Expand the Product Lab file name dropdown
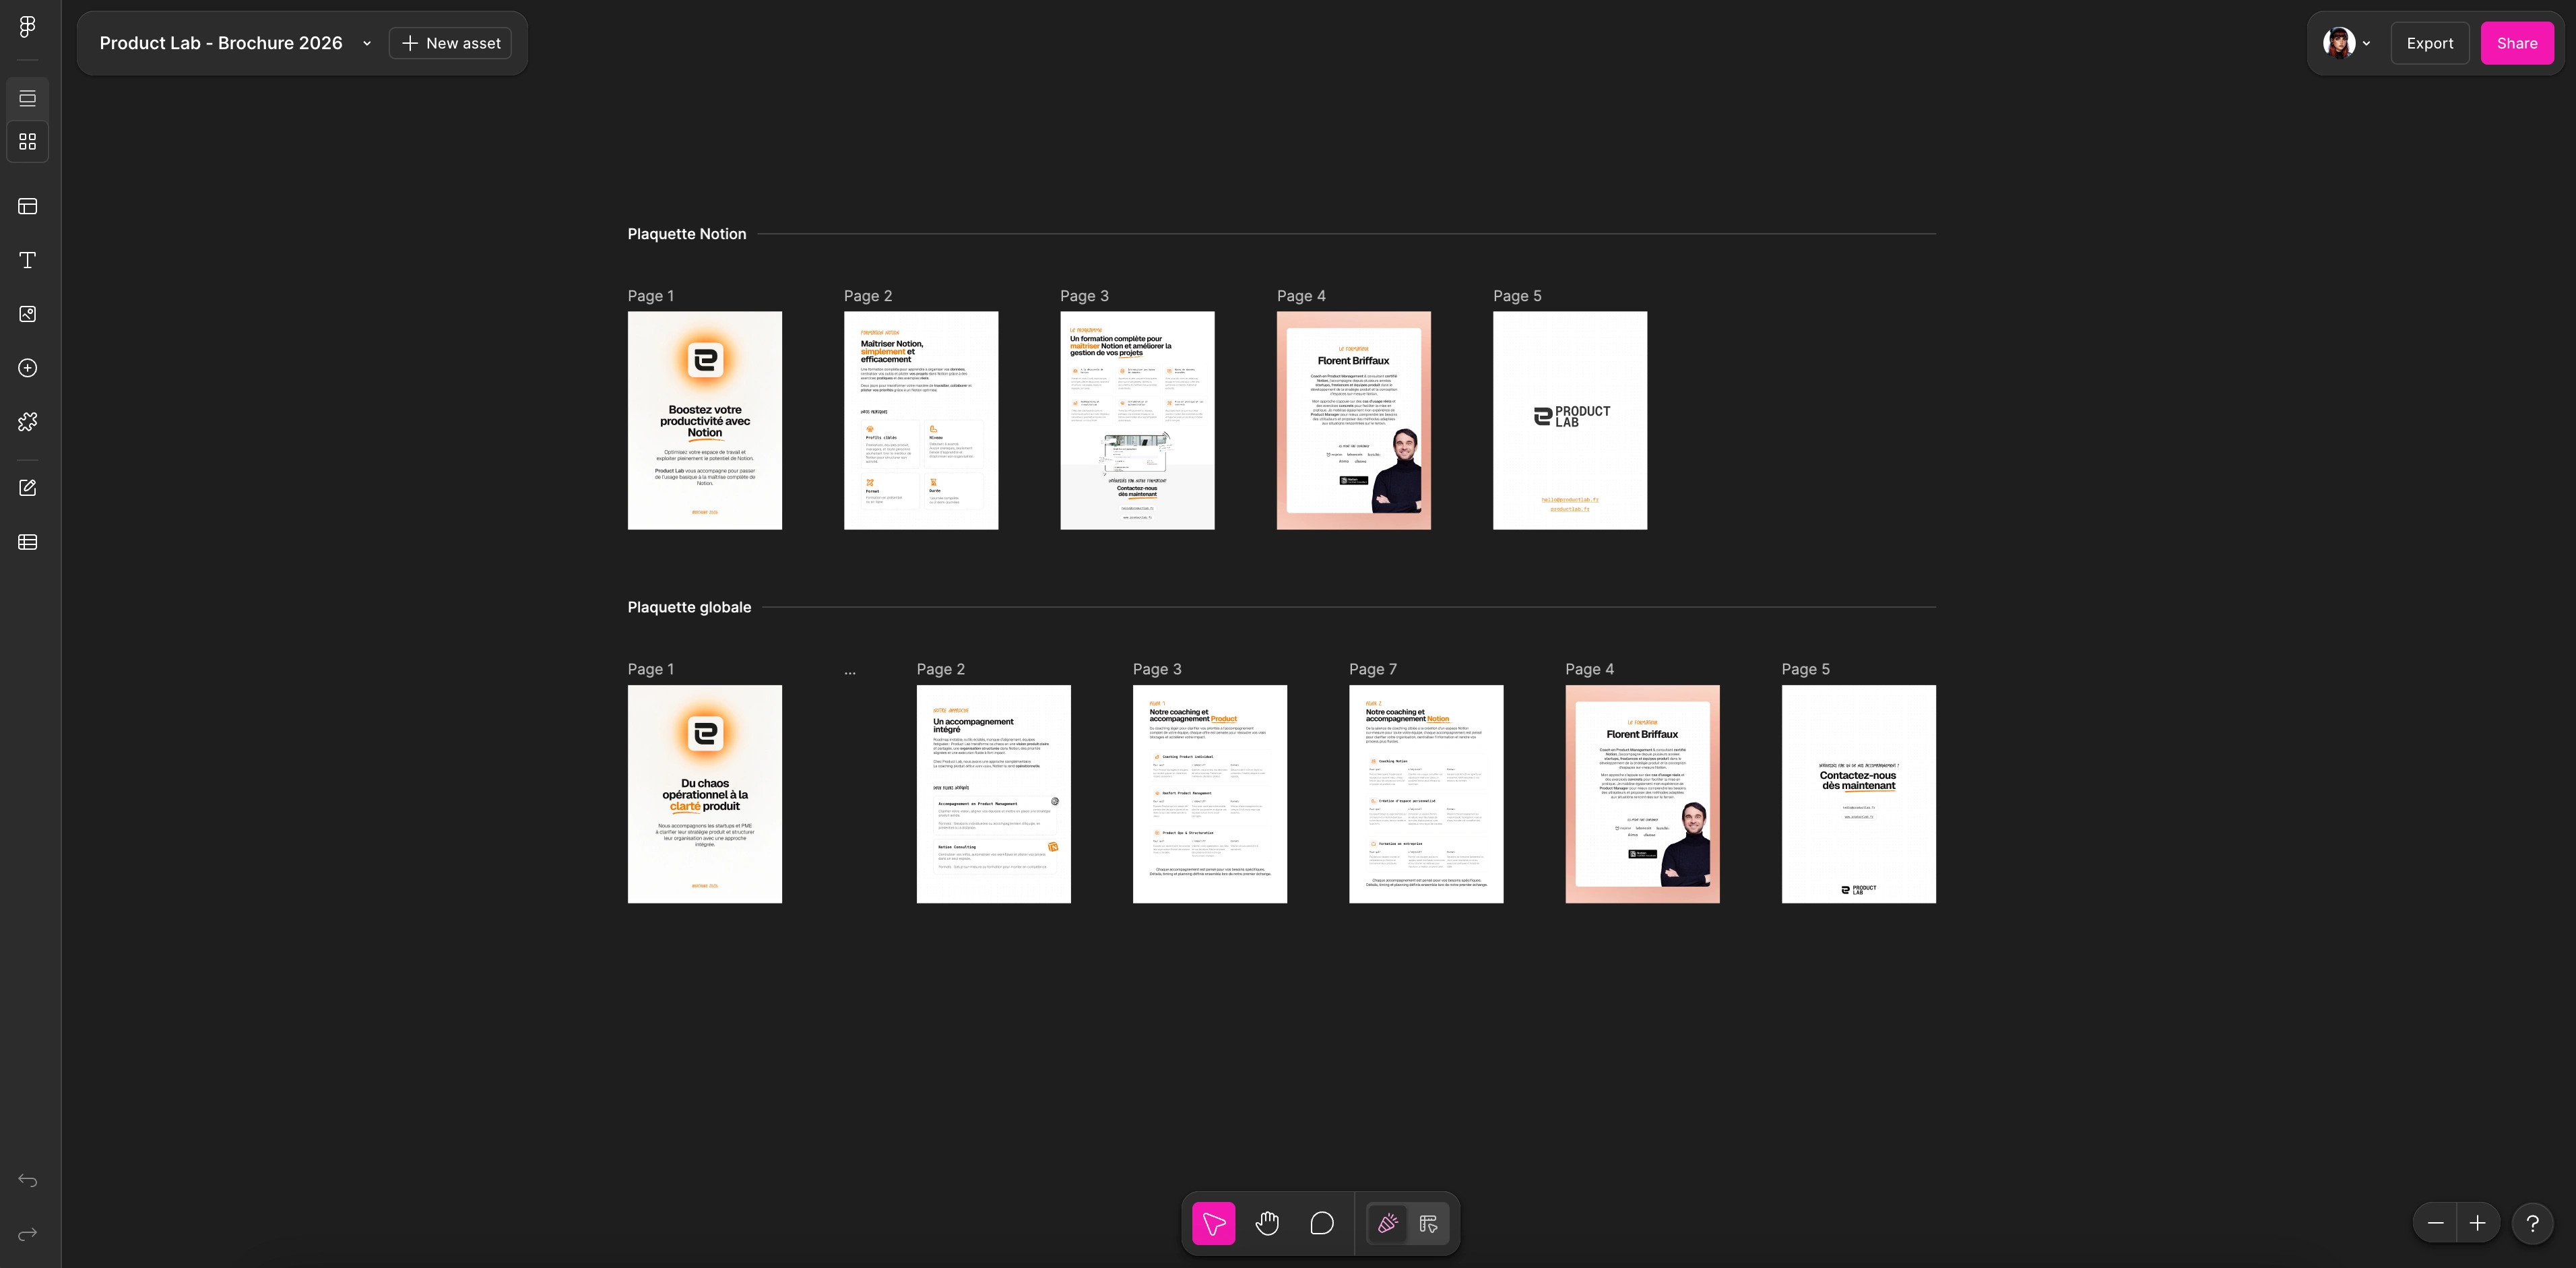 pos(367,43)
